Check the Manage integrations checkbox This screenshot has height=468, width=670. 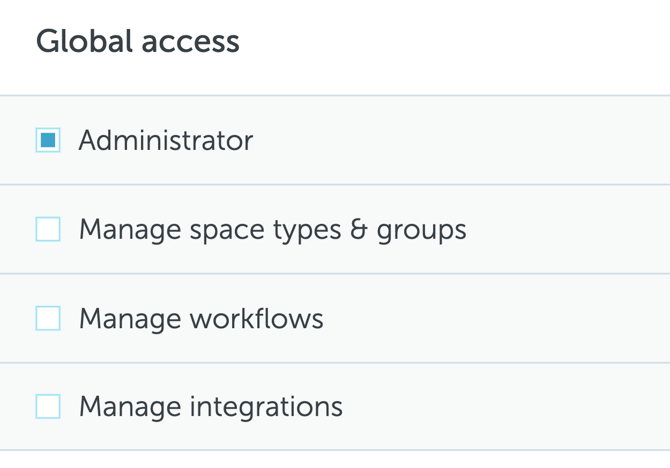click(x=48, y=406)
